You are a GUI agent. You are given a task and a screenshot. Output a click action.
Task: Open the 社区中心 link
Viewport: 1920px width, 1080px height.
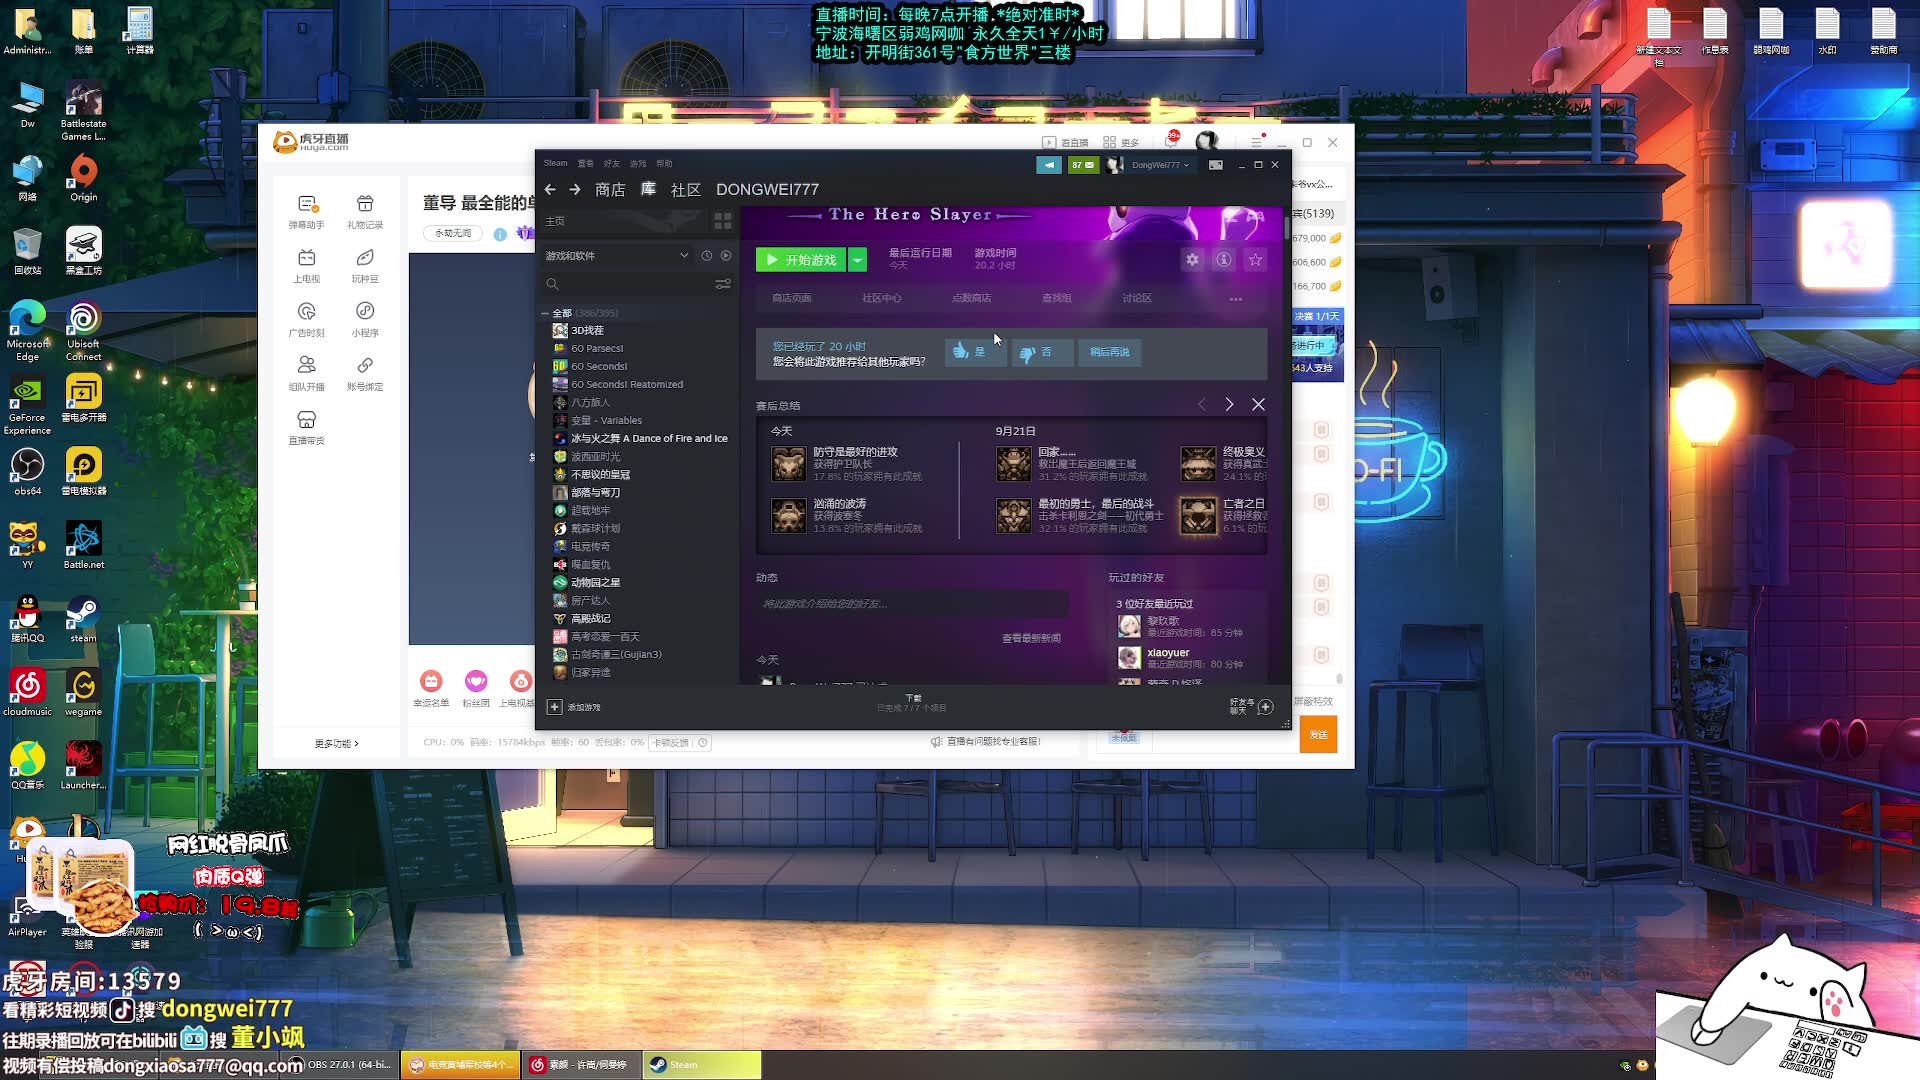pos(882,298)
